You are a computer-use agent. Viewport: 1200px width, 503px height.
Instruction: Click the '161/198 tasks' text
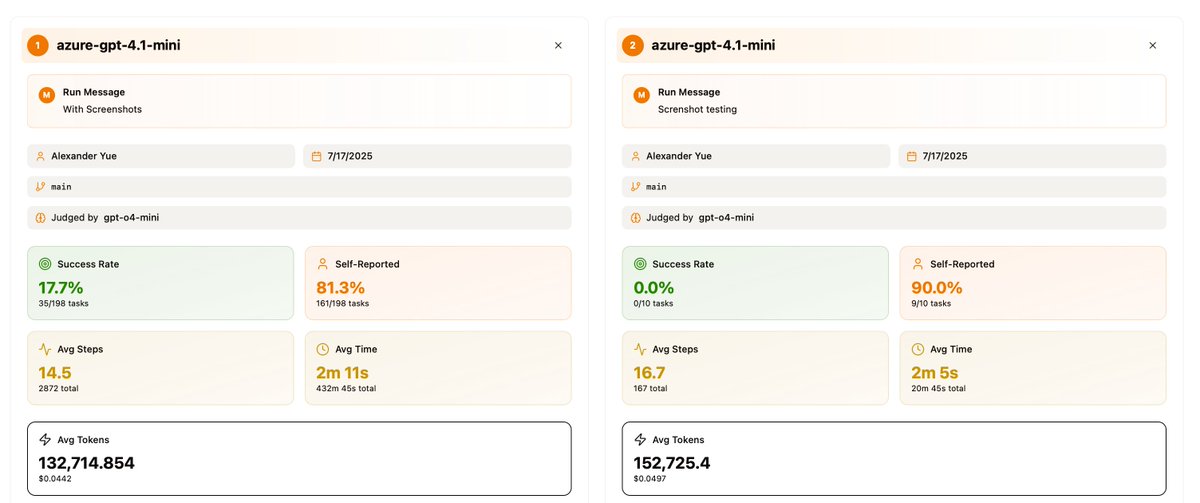pyautogui.click(x=343, y=303)
